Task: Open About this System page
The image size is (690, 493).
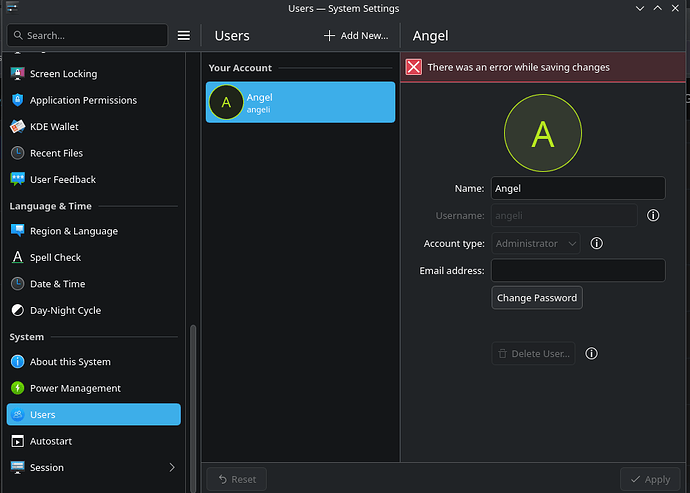Action: coord(93,361)
